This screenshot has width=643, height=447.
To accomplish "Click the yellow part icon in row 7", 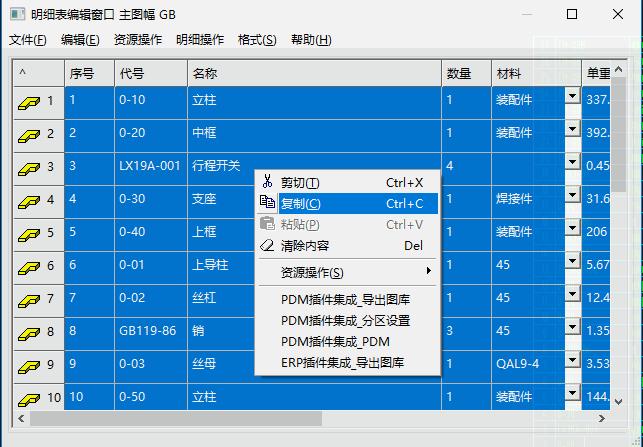I will click(x=29, y=301).
